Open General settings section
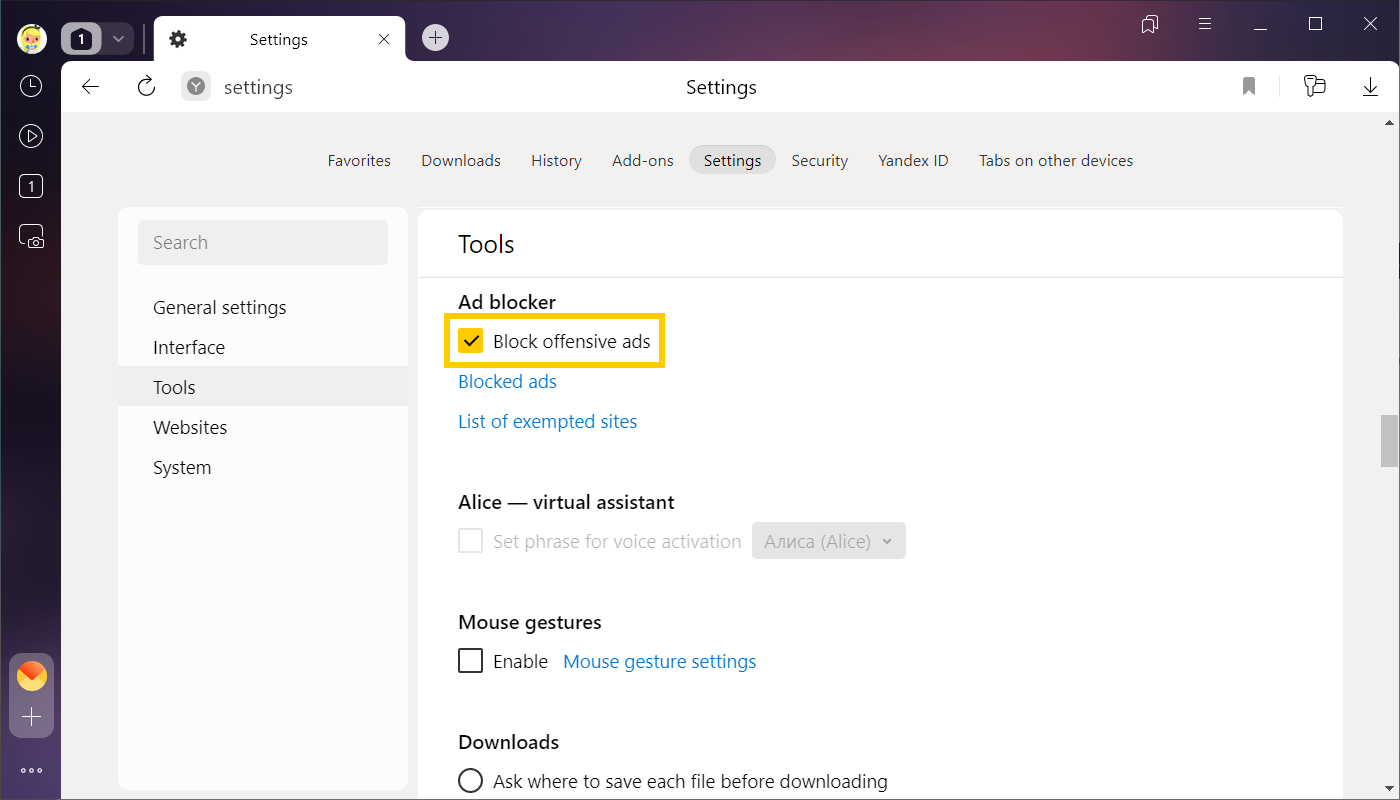 pos(263,307)
